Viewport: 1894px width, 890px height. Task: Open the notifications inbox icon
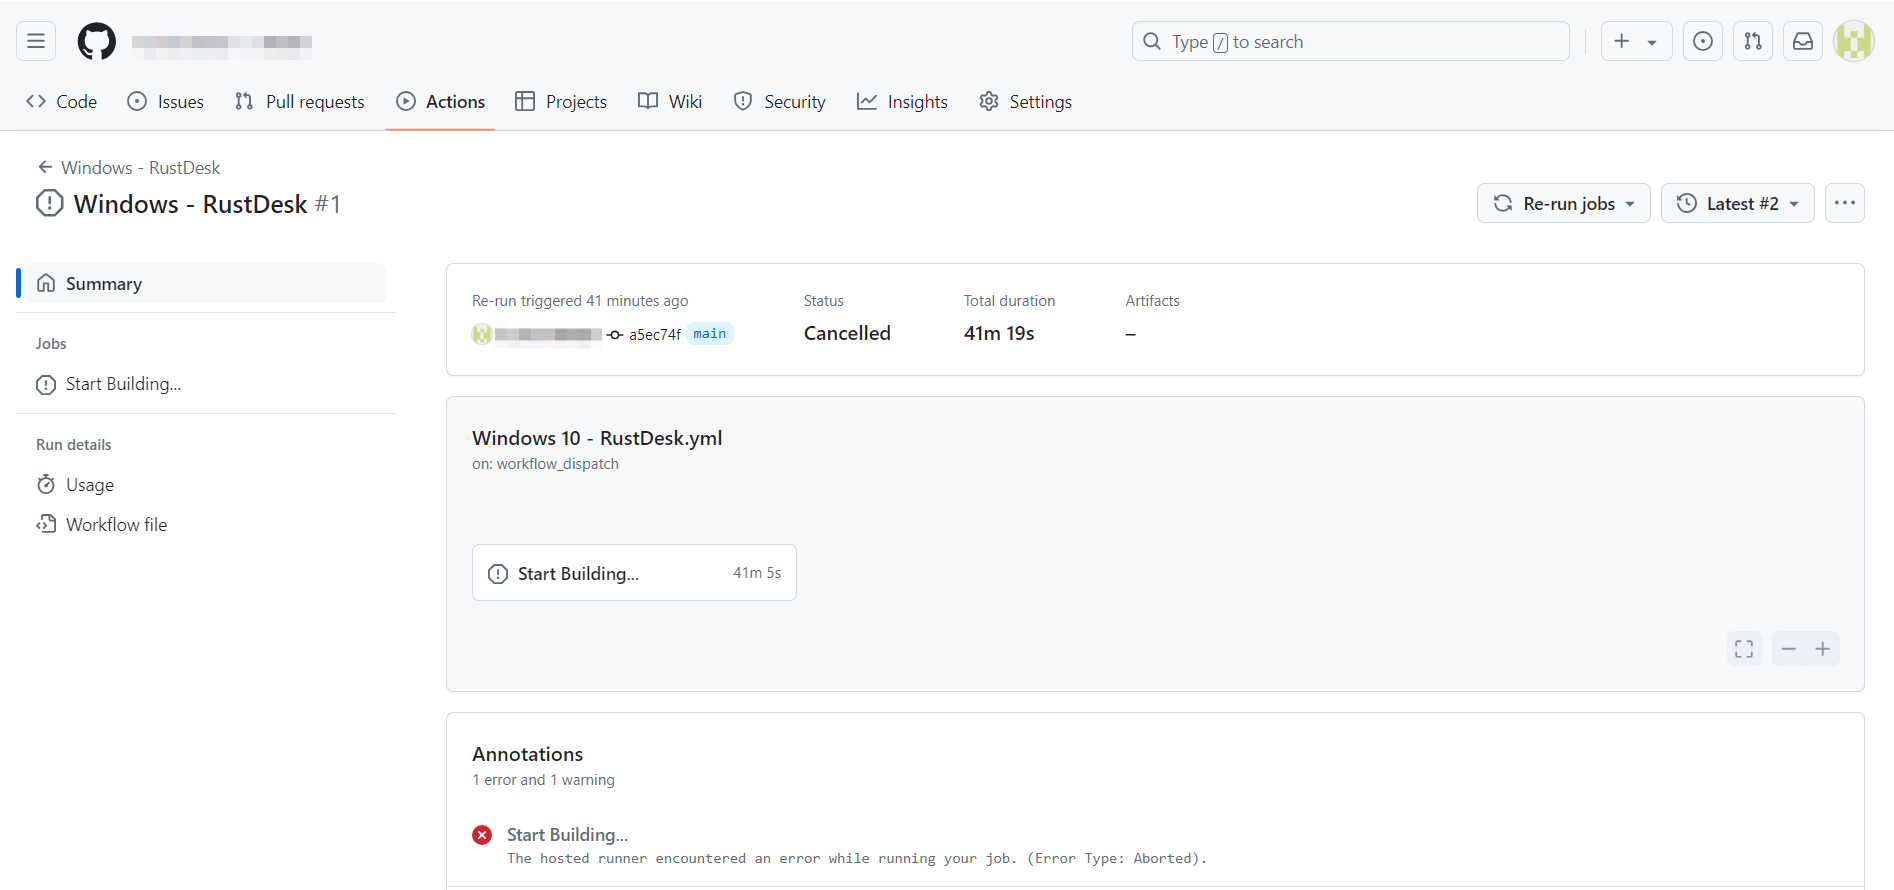coord(1803,41)
